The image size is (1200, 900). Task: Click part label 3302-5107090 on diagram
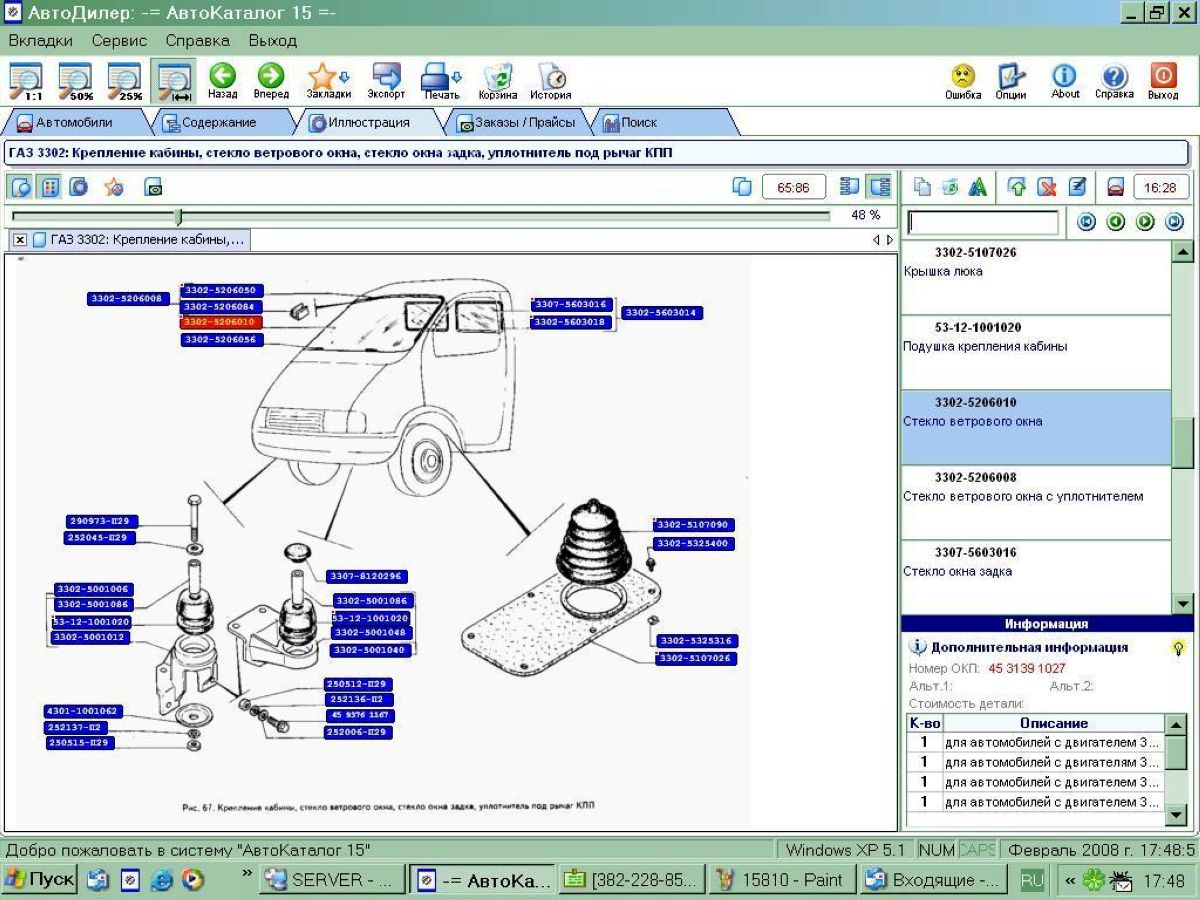pos(693,525)
